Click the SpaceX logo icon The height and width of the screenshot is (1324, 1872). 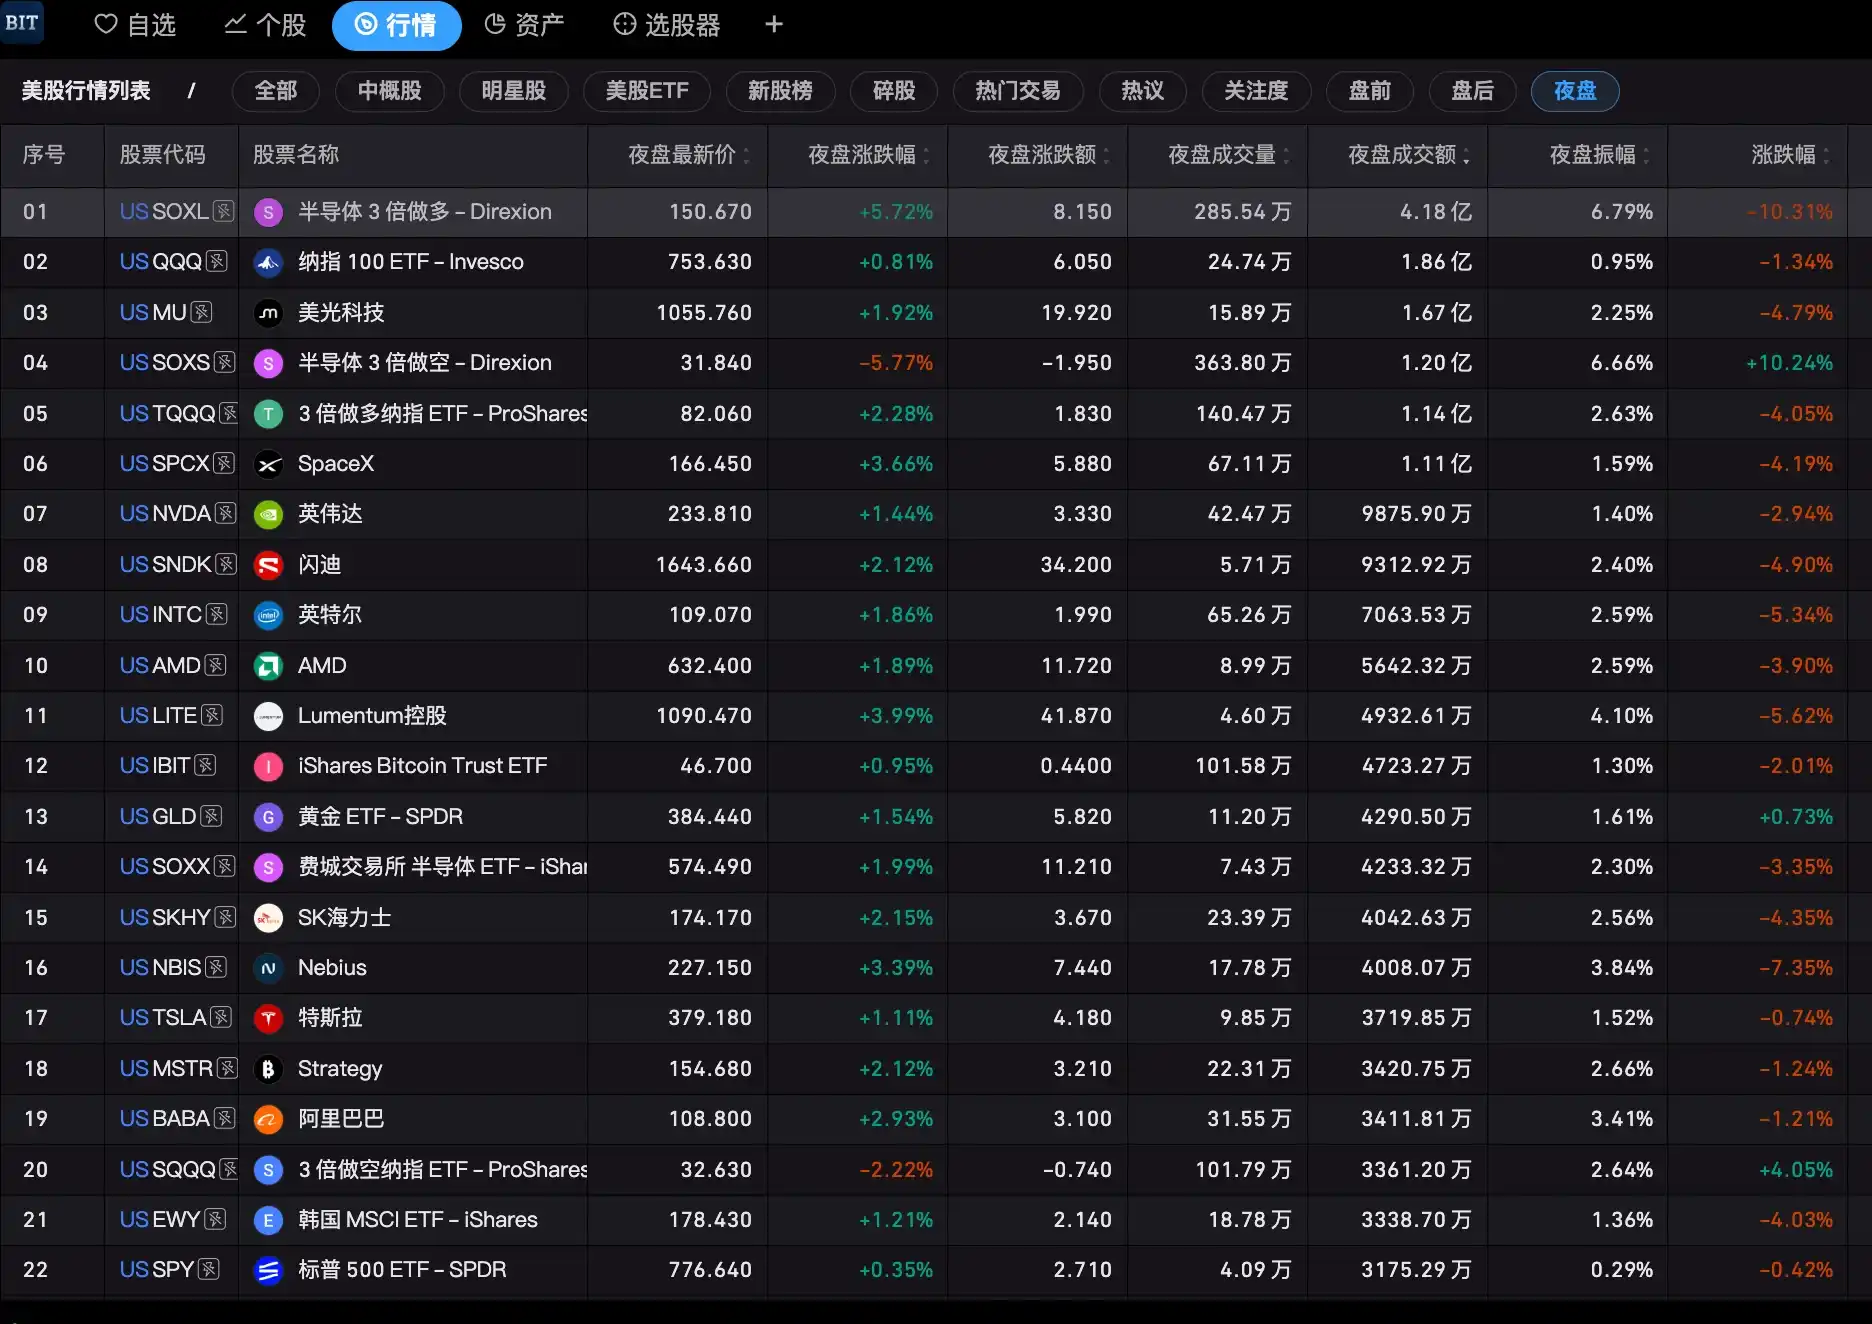pyautogui.click(x=268, y=464)
